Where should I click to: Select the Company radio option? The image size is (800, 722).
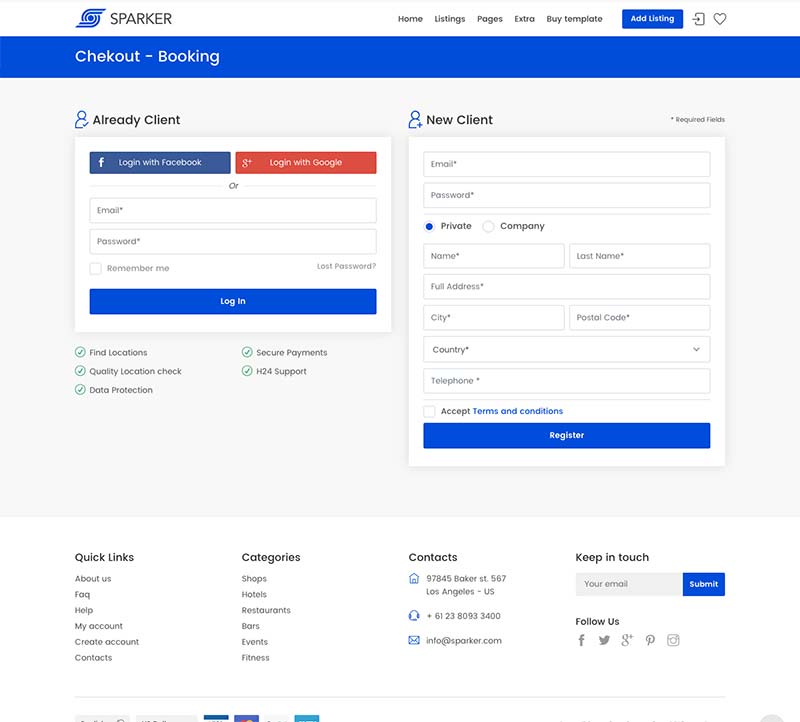[x=489, y=227]
